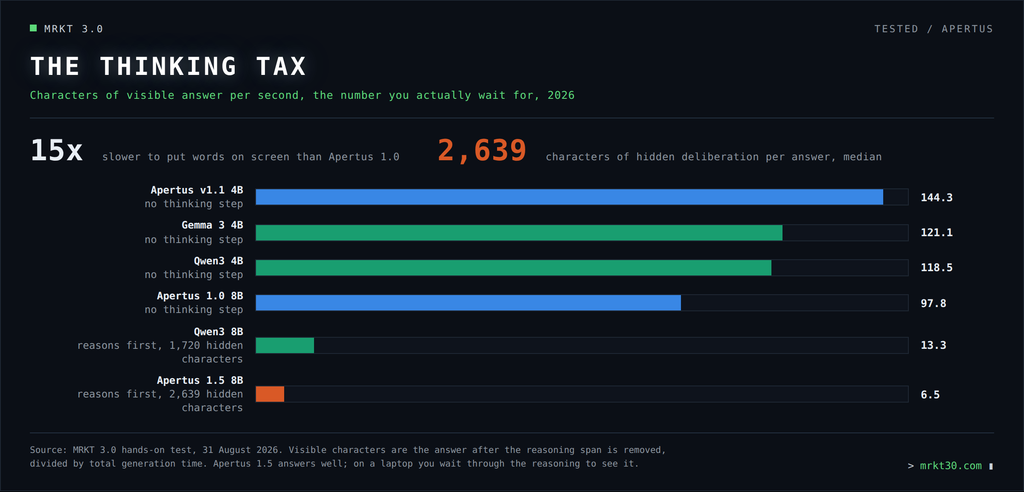Click the green square MRKT 3.0 logo mark

(x=33, y=28)
